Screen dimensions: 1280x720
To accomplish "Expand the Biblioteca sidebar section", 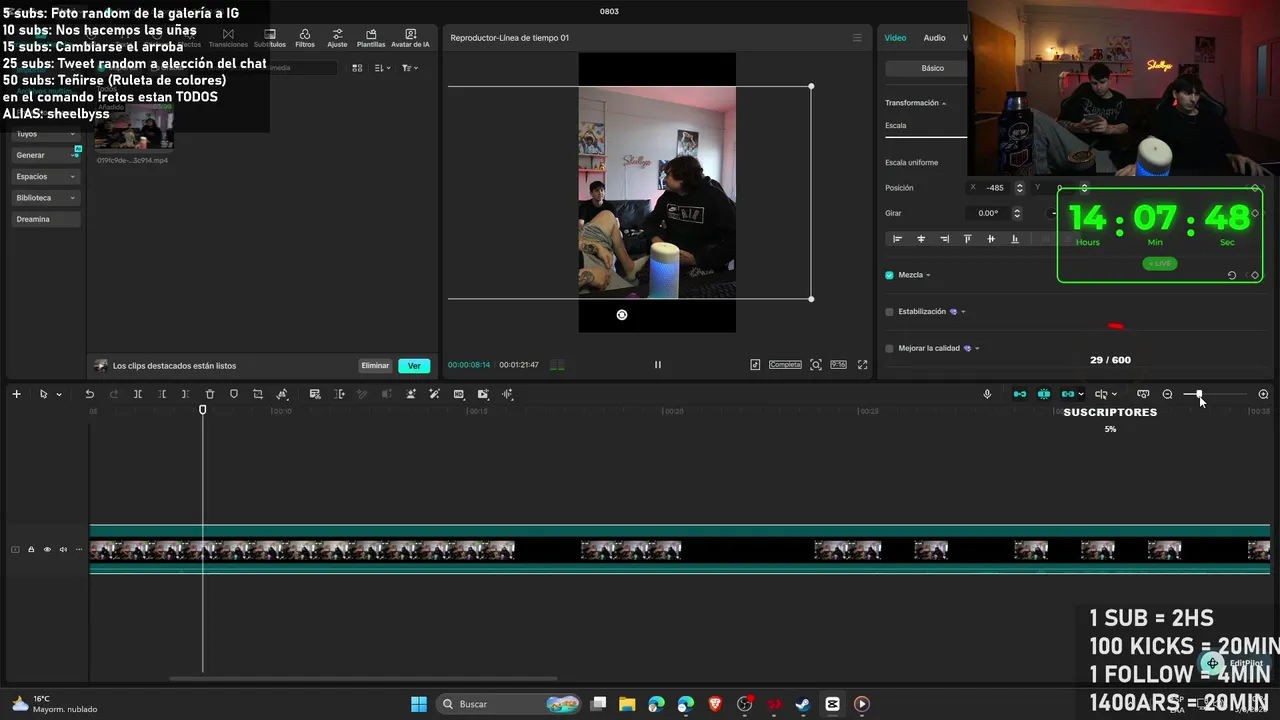I will click(x=46, y=198).
